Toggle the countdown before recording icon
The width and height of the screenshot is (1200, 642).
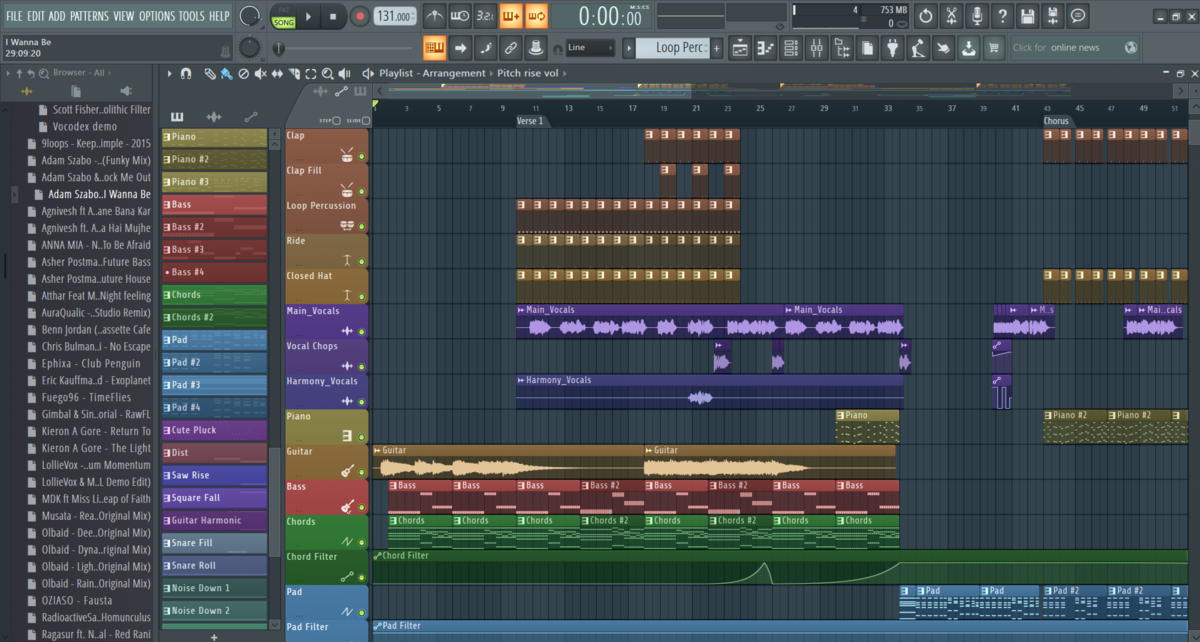(x=485, y=16)
